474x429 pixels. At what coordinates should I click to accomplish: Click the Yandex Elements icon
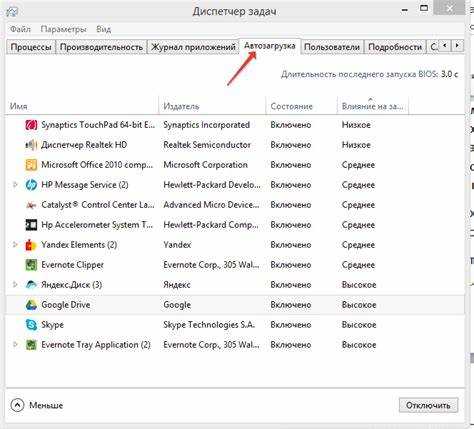point(31,245)
